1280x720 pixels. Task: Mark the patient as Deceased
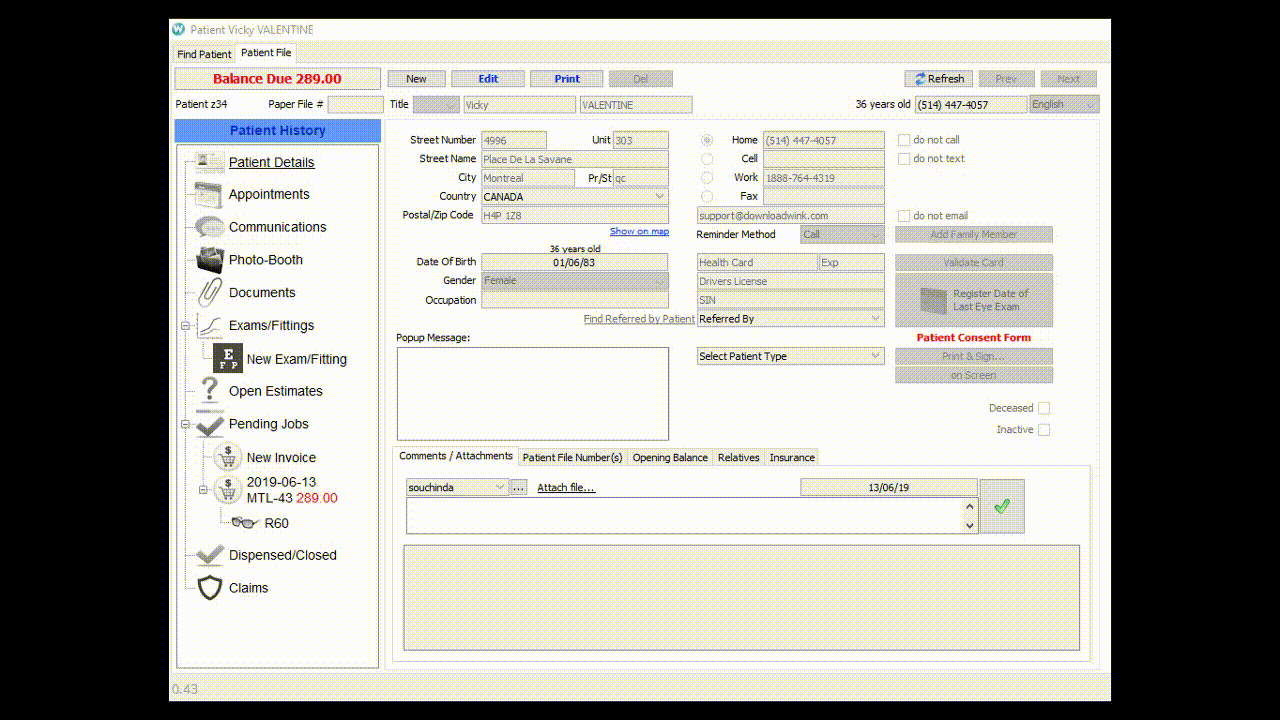coord(1044,407)
